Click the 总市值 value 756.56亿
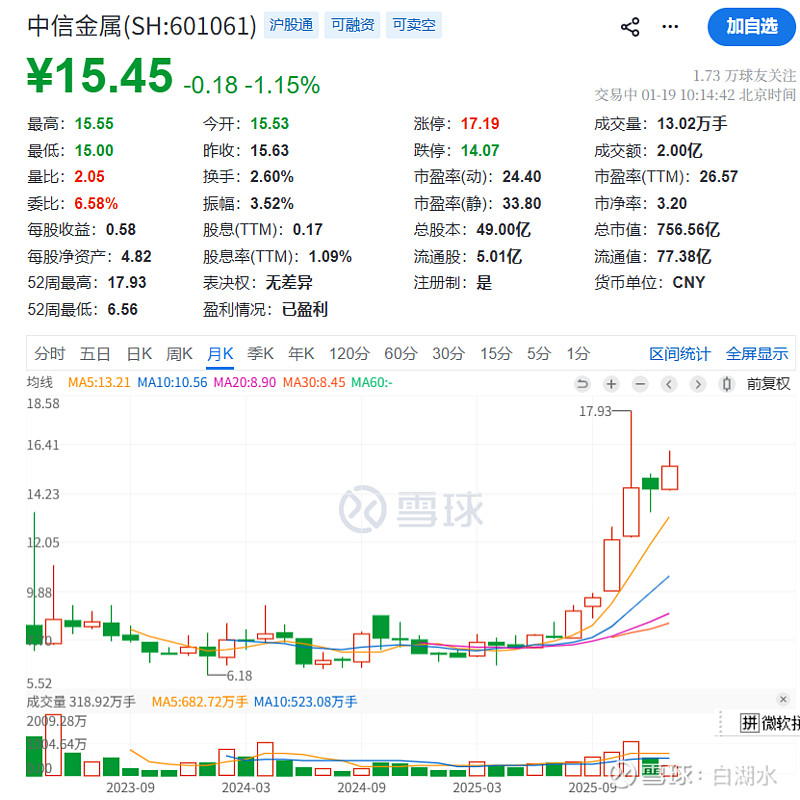This screenshot has width=800, height=800. [688, 230]
